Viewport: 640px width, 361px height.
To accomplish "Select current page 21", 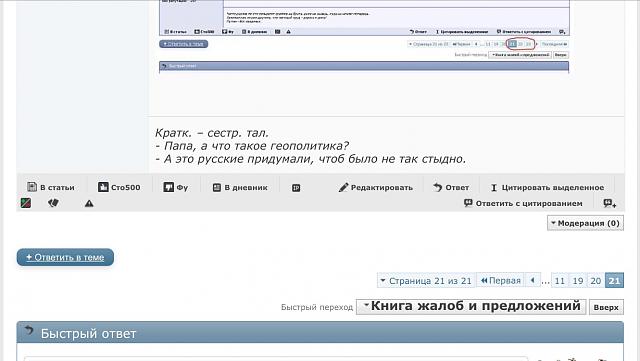I will [x=614, y=281].
